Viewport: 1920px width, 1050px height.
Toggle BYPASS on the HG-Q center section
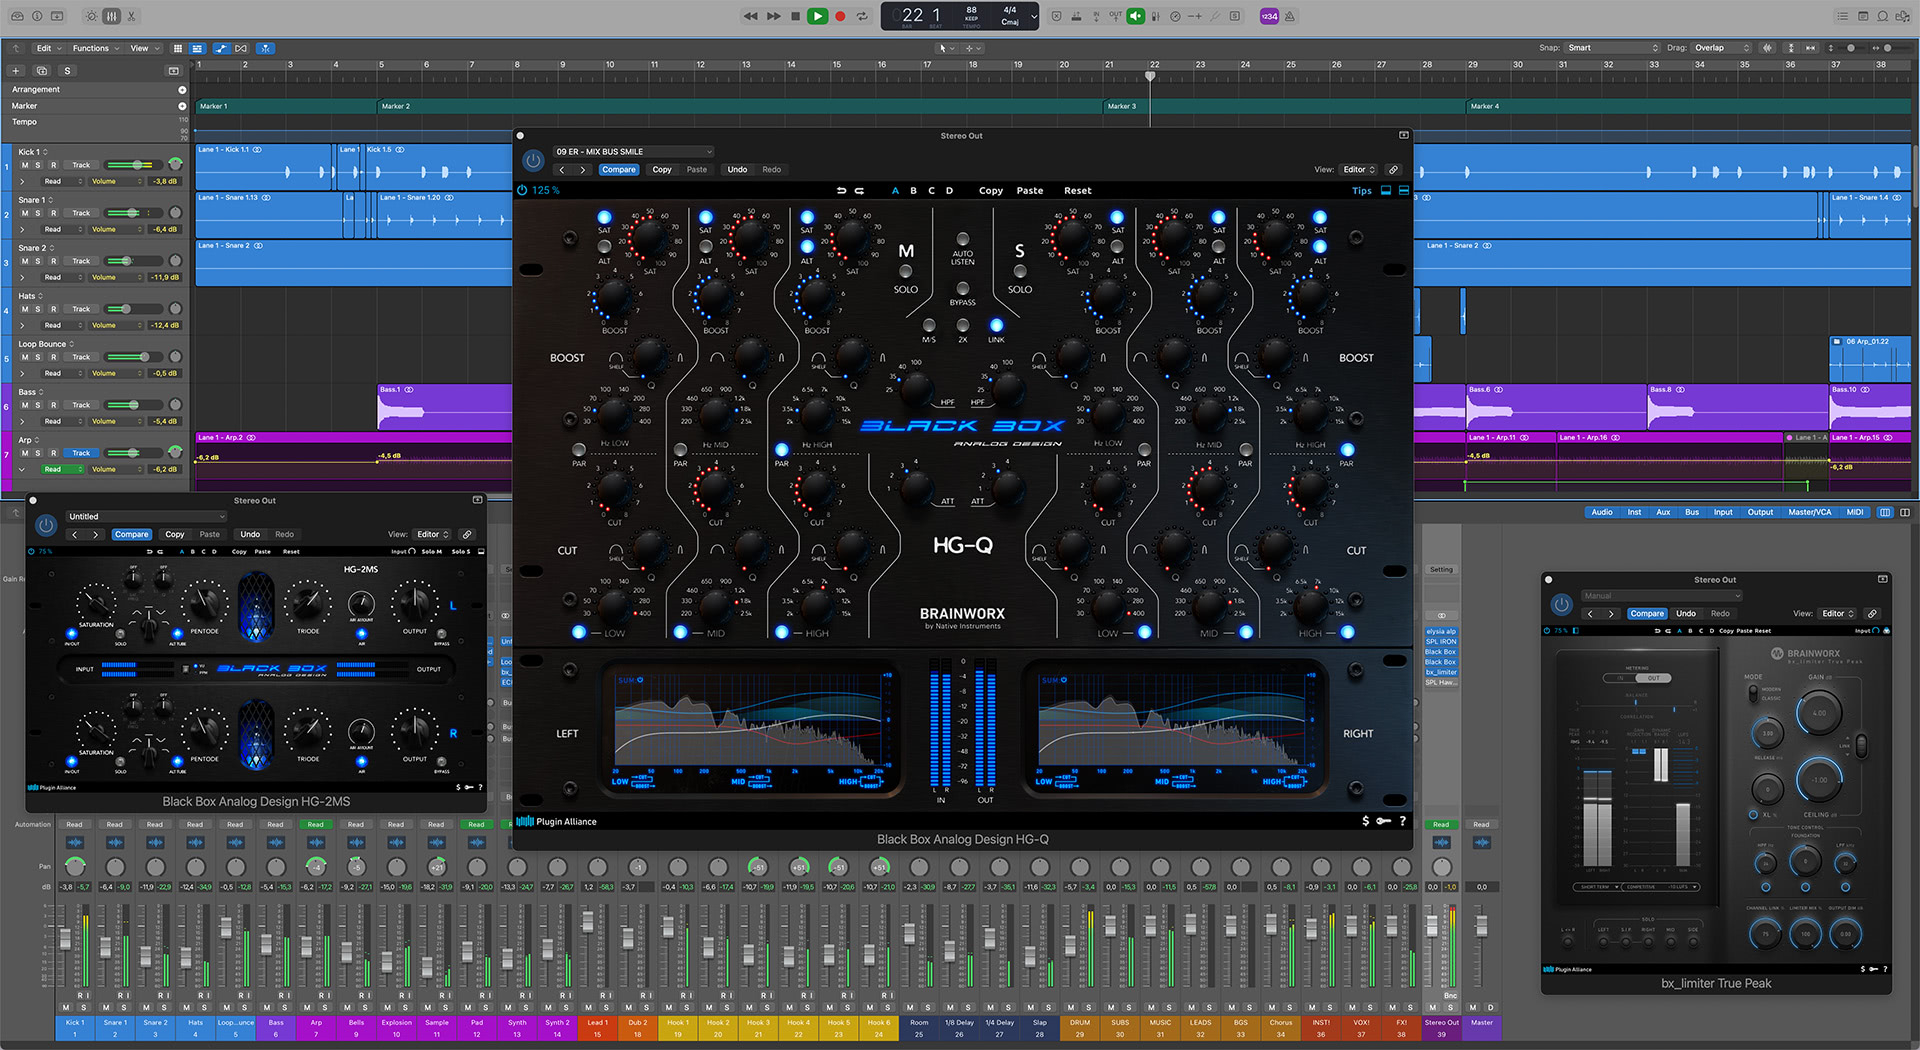click(962, 289)
